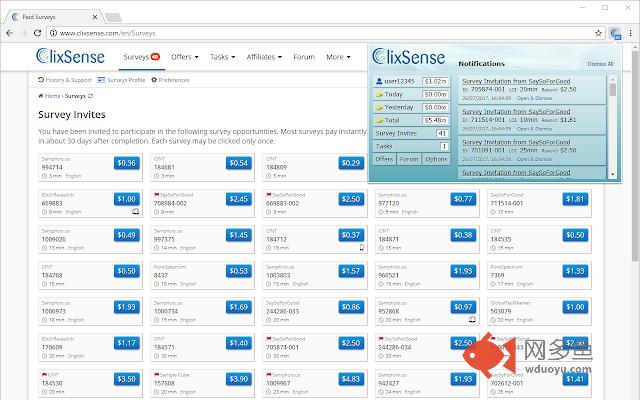Click the $3.90 button for survey 157608
640x400 pixels.
point(238,379)
